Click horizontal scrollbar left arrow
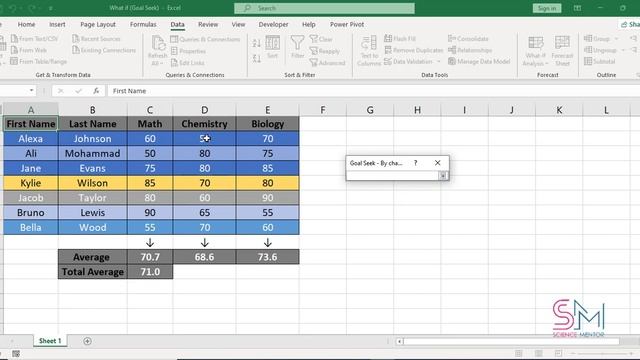 click(x=400, y=341)
